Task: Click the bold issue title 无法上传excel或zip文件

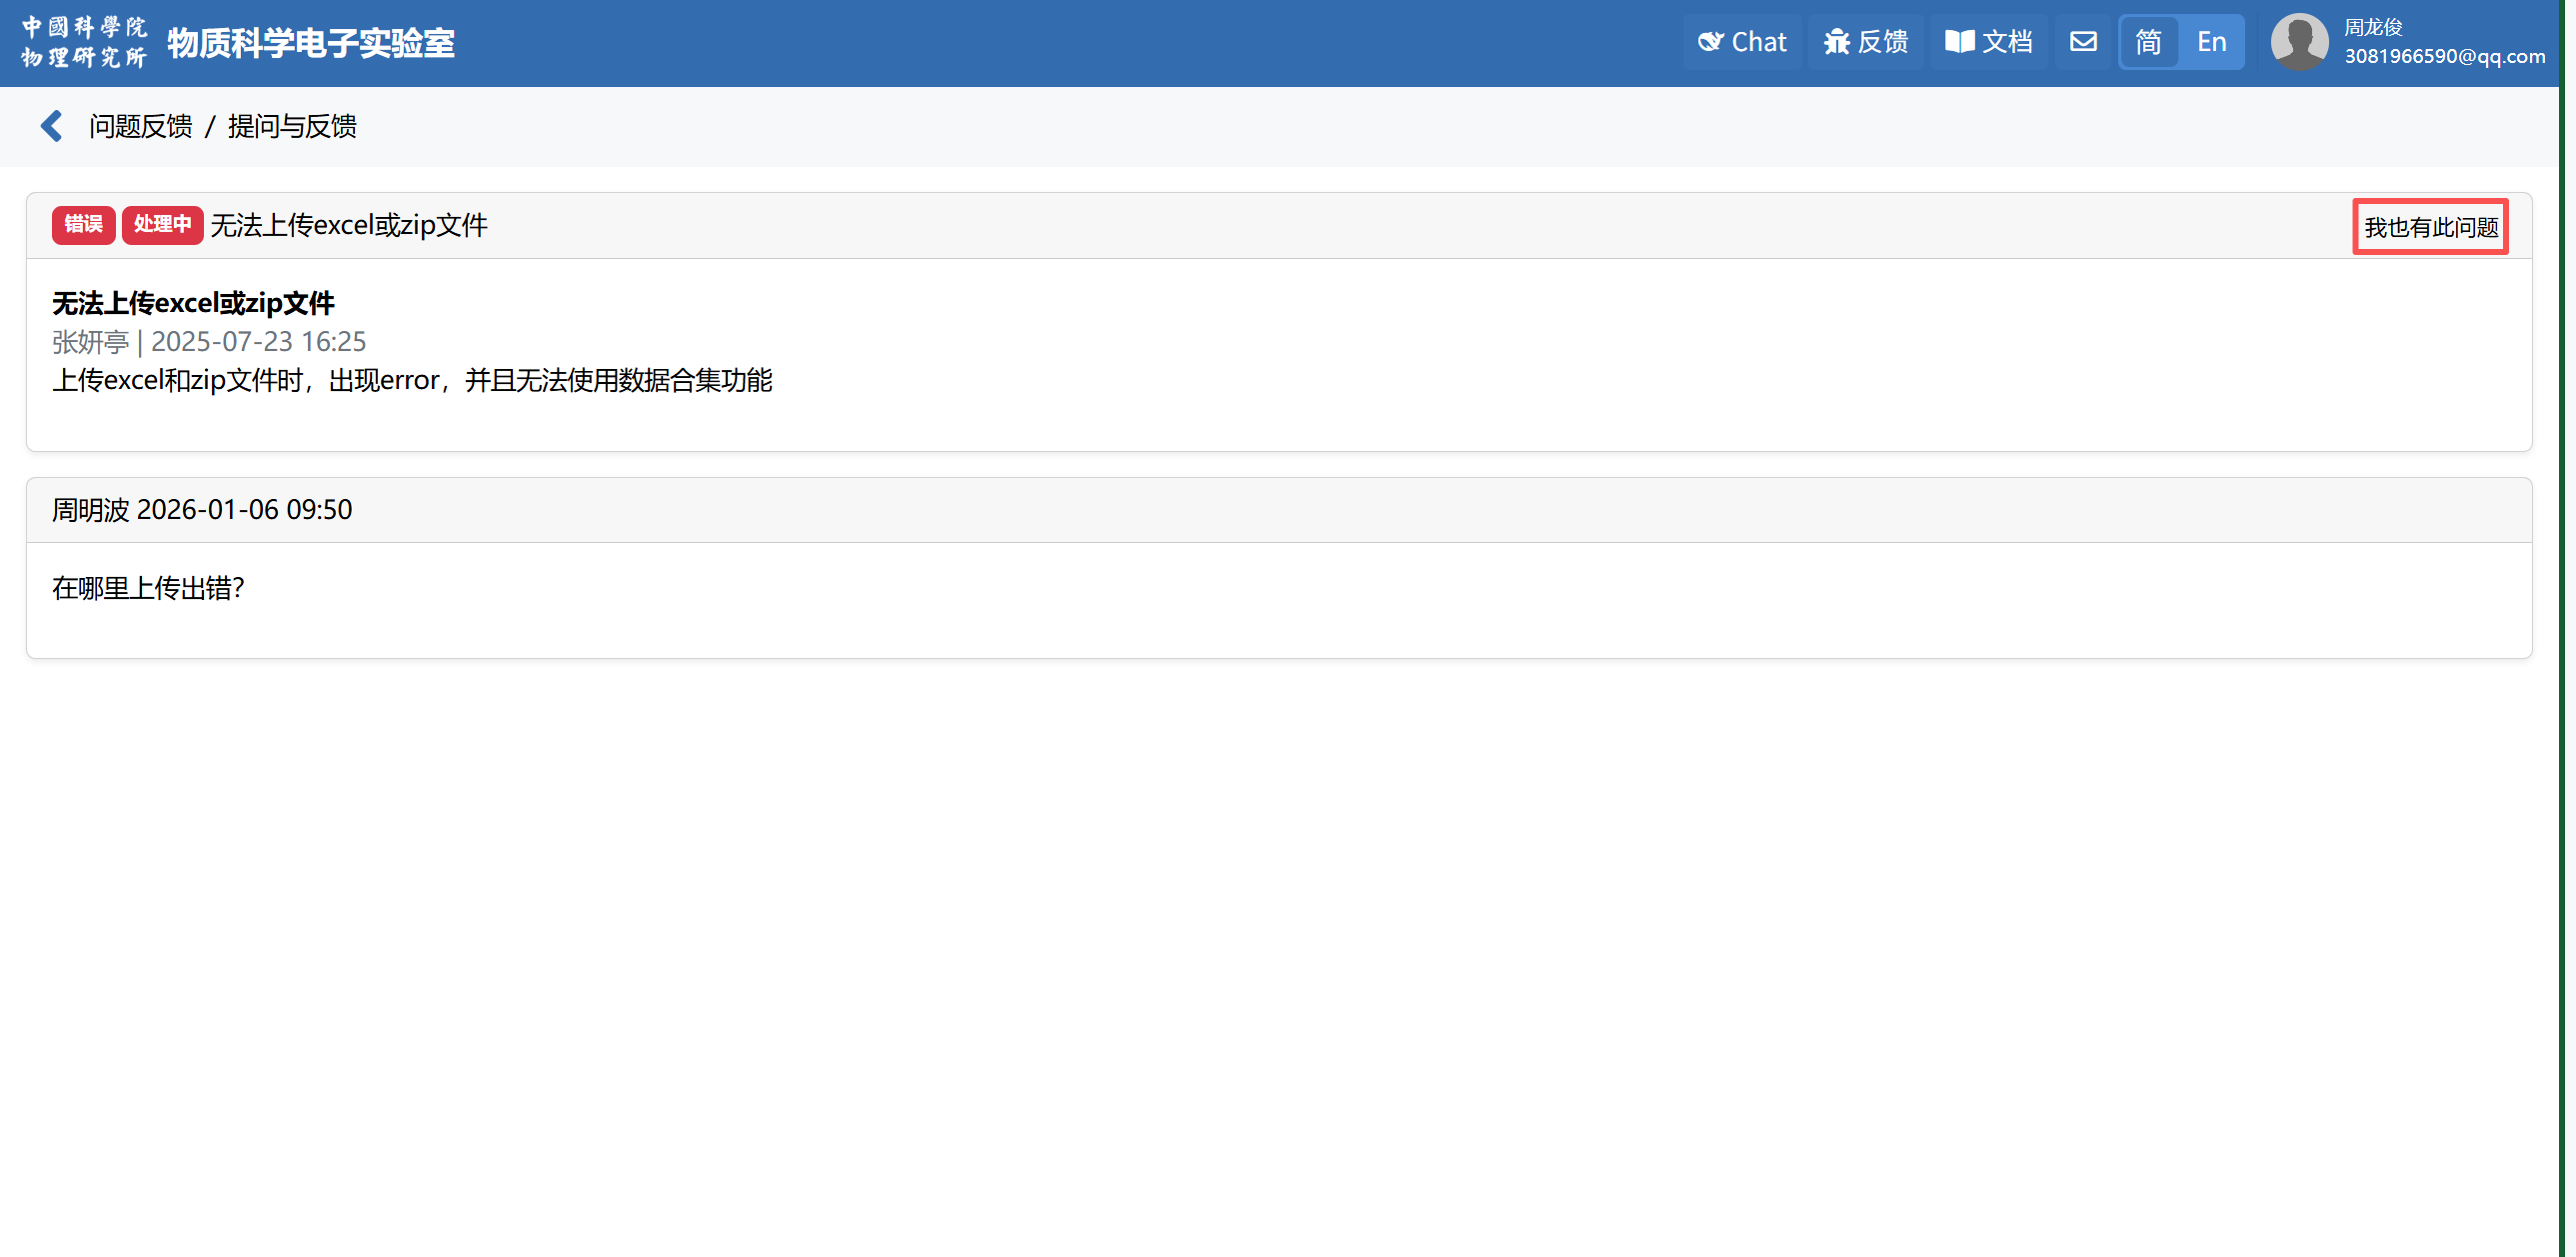Action: [x=193, y=303]
